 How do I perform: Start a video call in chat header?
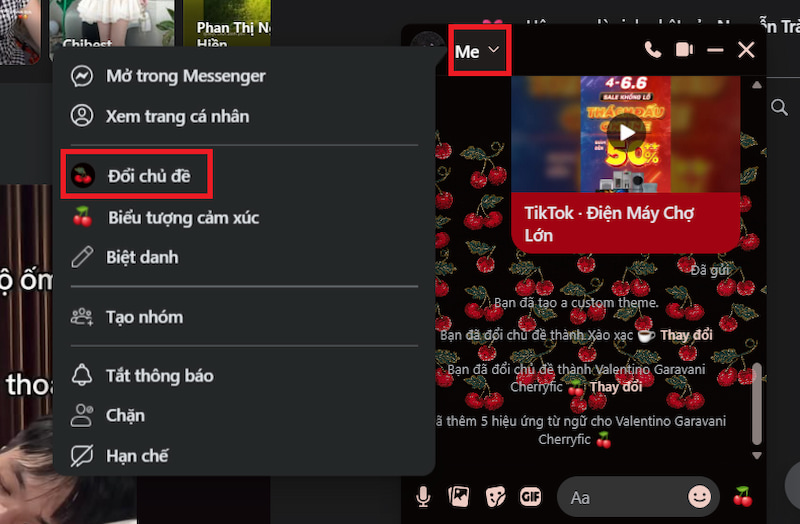pyautogui.click(x=684, y=50)
